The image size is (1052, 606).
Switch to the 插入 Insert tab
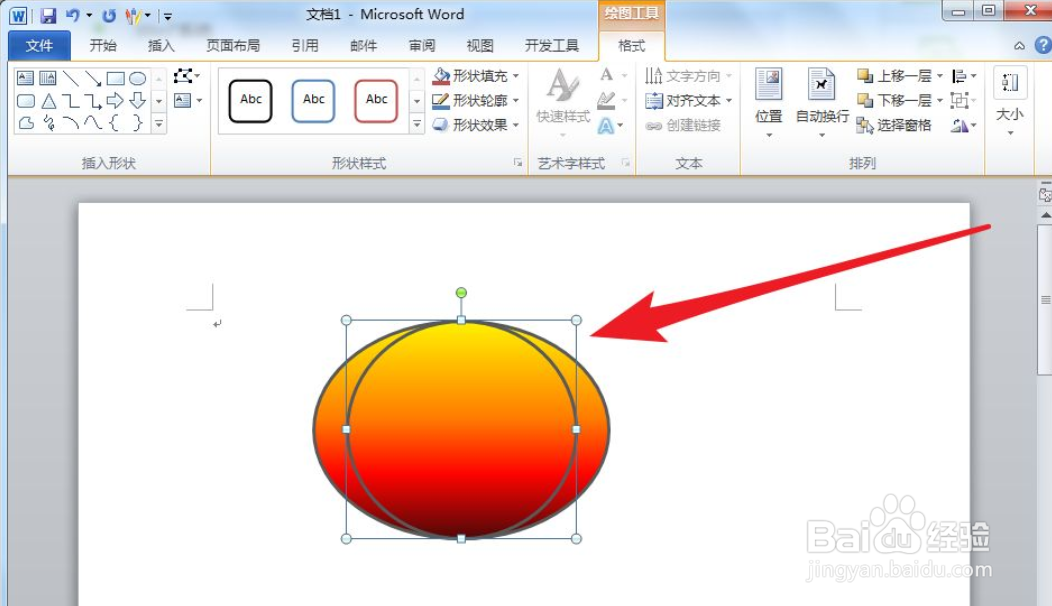pos(161,45)
